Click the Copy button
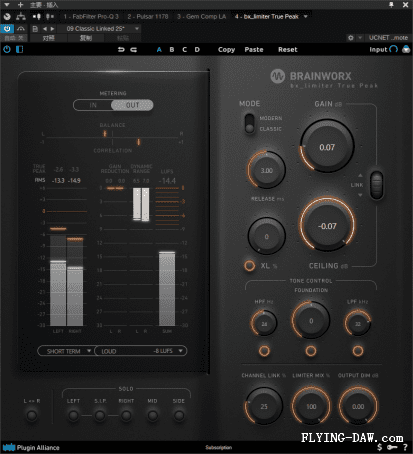 click(226, 50)
